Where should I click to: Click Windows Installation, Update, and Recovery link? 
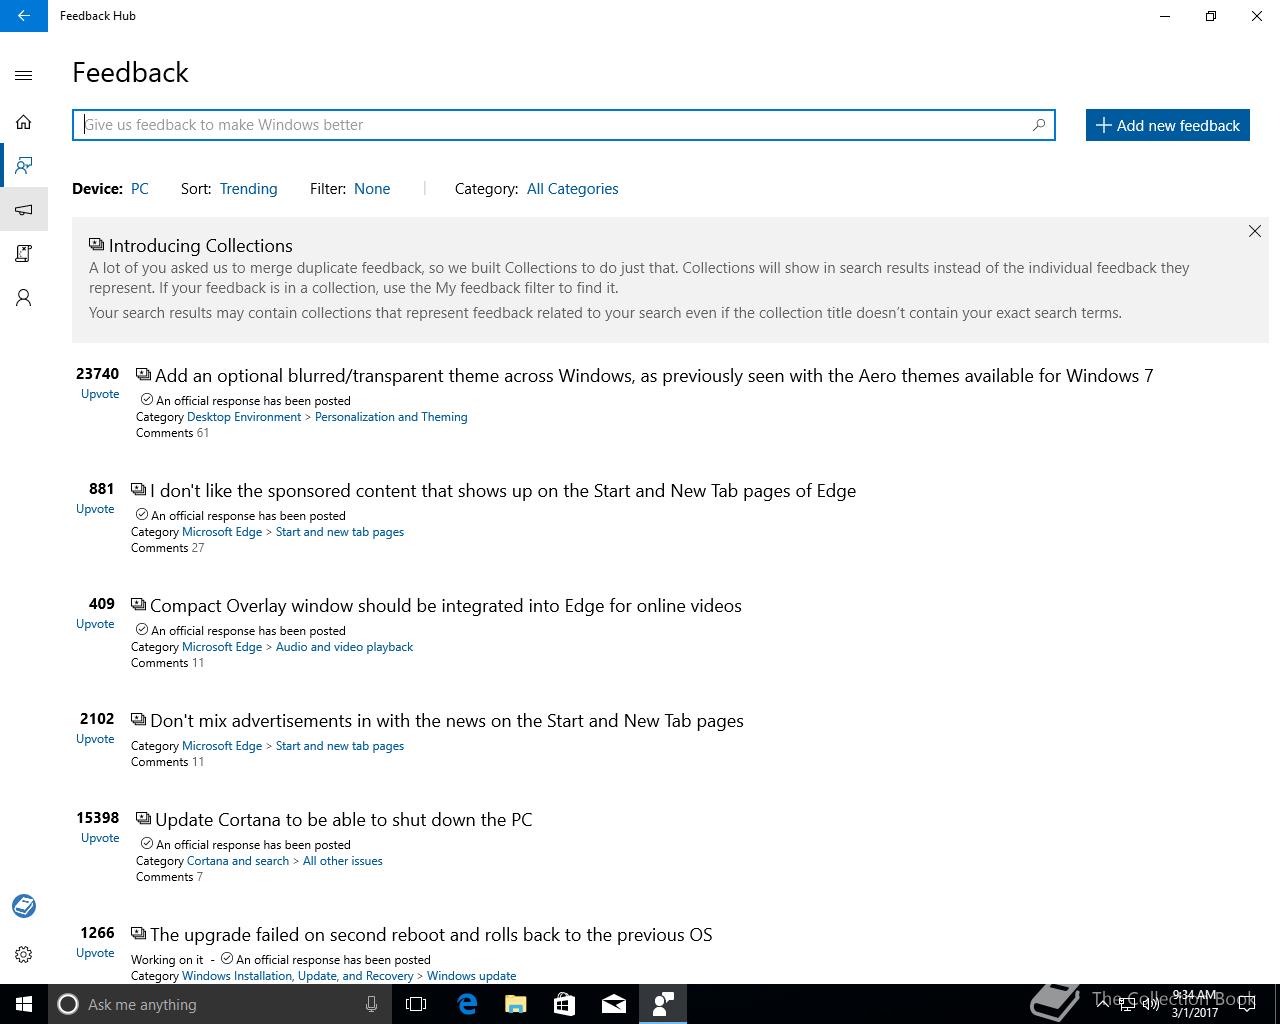click(x=298, y=976)
